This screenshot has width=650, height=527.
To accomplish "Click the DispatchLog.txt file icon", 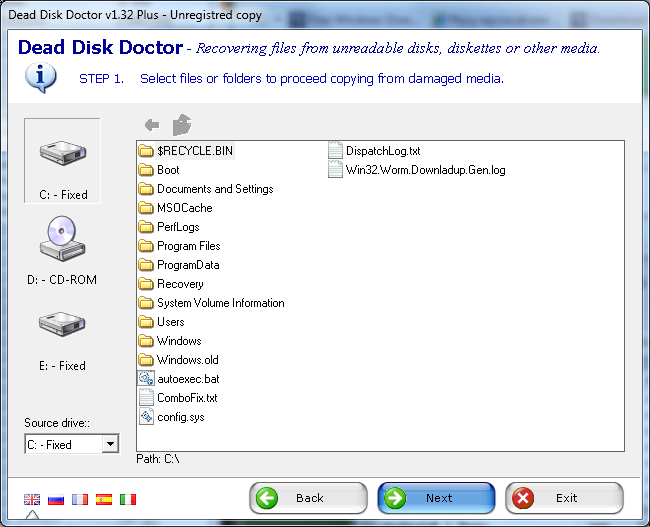I will pos(335,151).
